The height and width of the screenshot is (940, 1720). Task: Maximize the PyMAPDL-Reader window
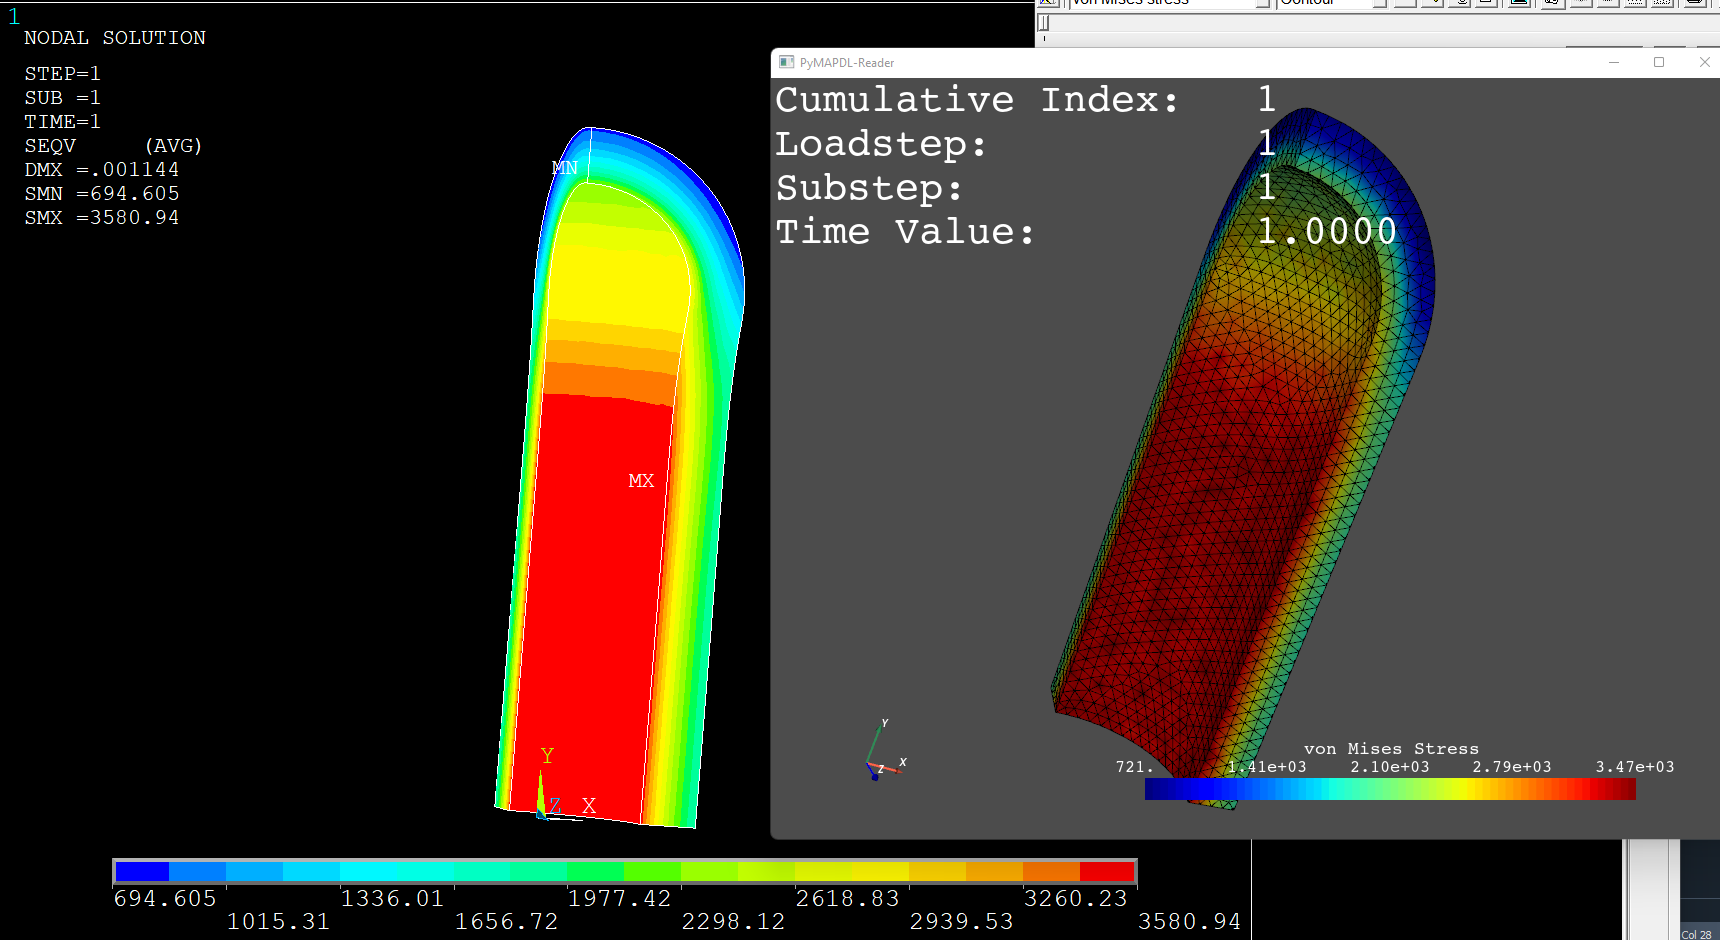1660,62
